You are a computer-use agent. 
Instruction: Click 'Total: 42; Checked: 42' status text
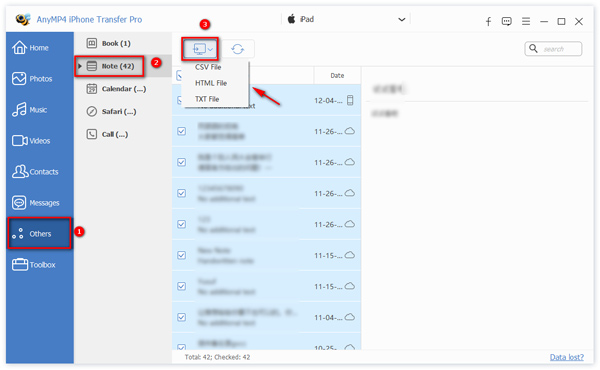point(217,357)
